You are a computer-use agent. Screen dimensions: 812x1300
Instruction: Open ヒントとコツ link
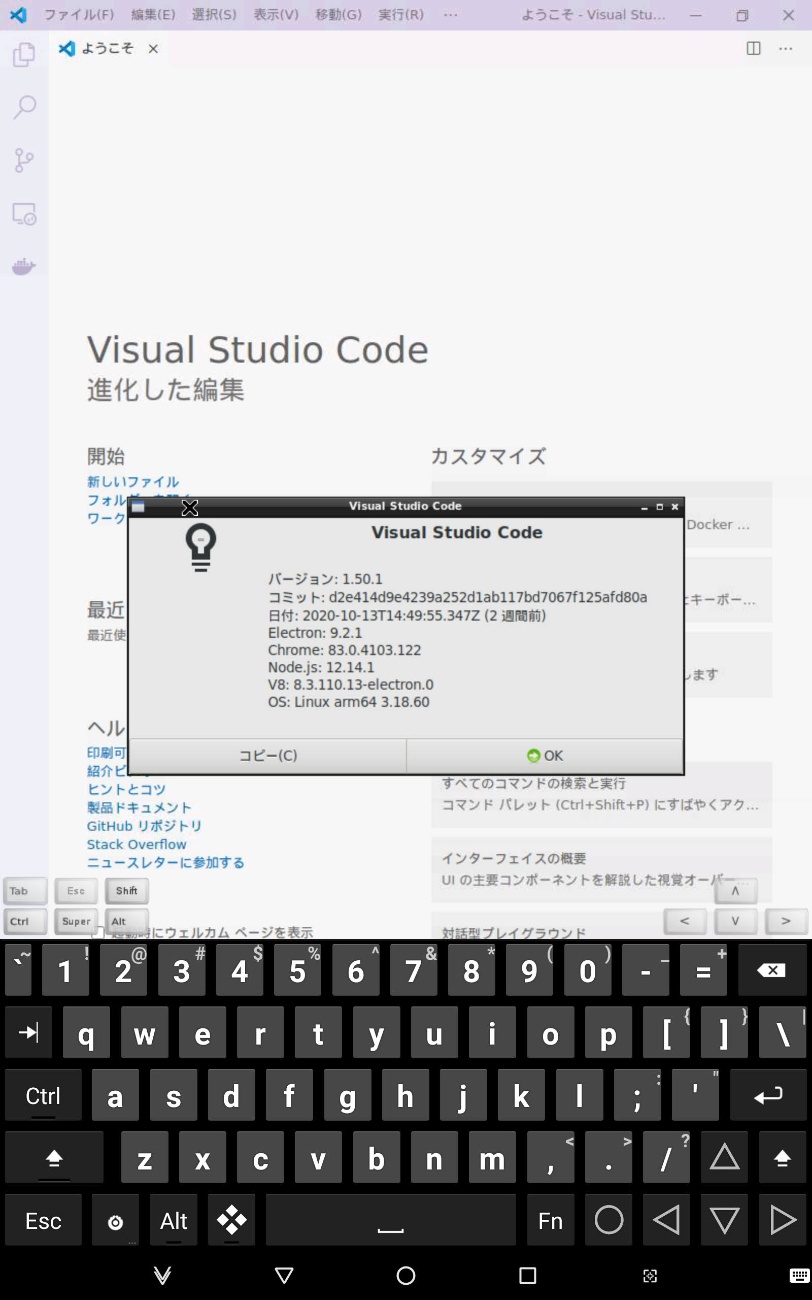coord(126,789)
